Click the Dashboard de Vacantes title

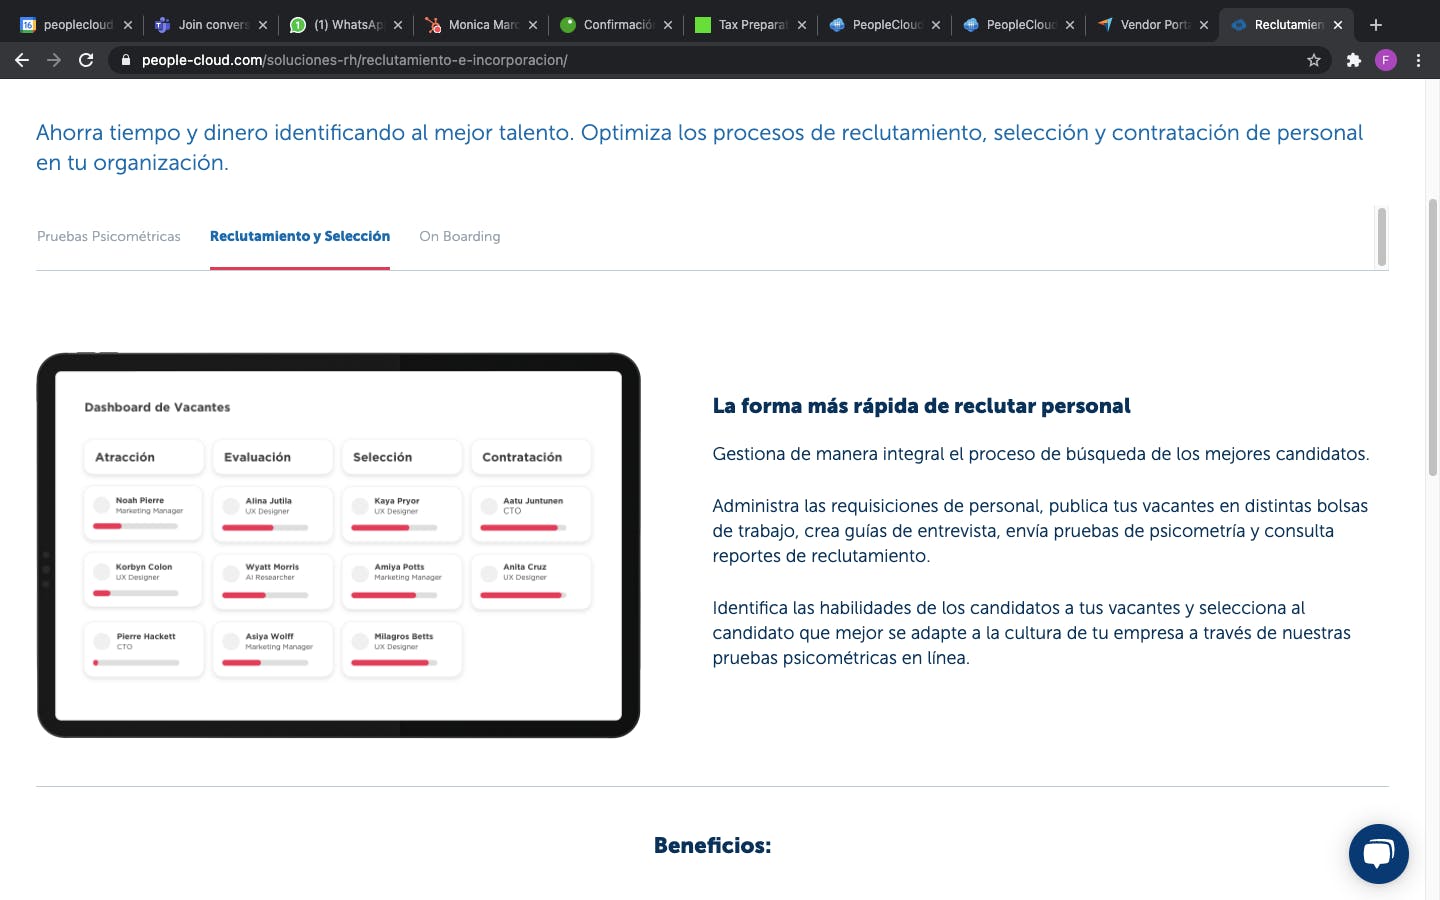pos(157,407)
